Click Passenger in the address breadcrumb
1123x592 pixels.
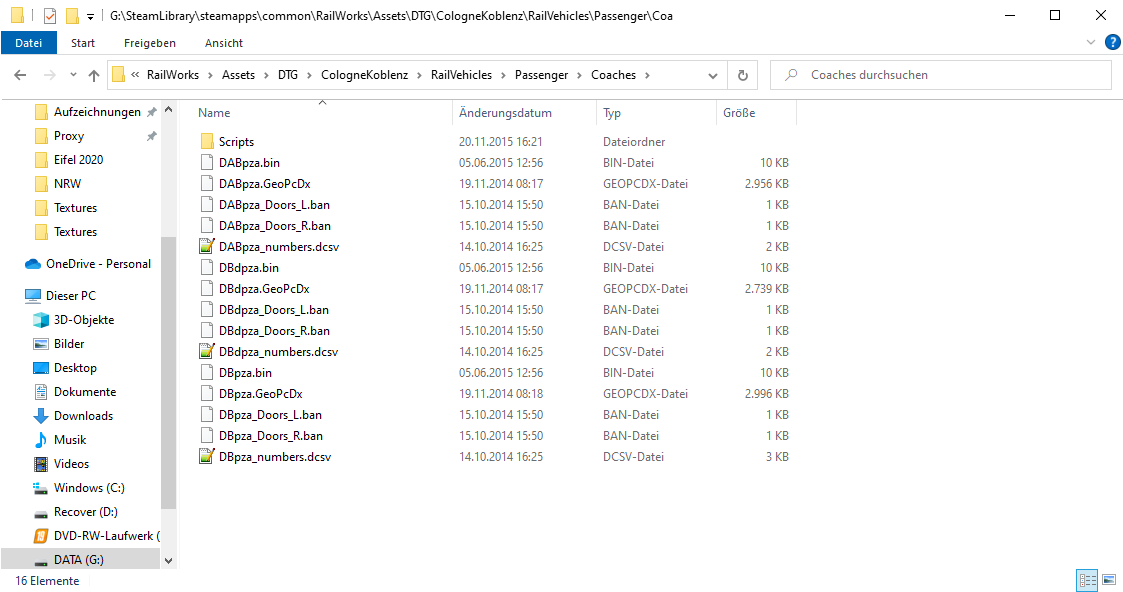(x=541, y=74)
